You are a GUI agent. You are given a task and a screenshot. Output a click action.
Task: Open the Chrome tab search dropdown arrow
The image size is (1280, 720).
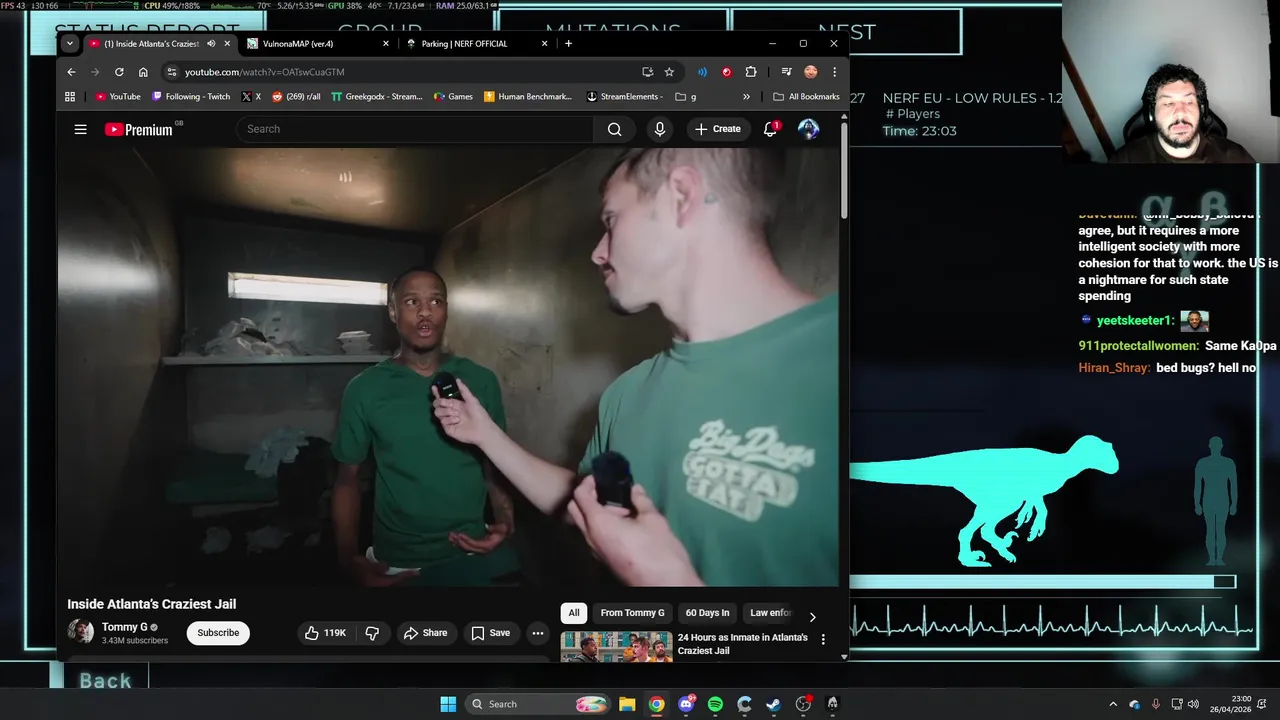tap(70, 44)
